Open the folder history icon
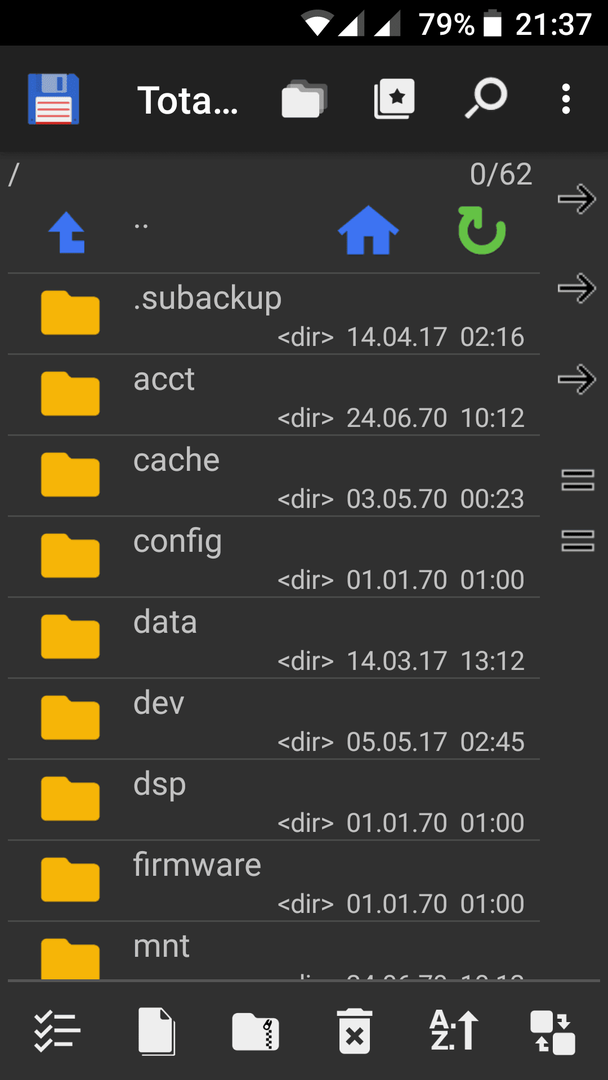The height and width of the screenshot is (1080, 608). pyautogui.click(x=304, y=99)
